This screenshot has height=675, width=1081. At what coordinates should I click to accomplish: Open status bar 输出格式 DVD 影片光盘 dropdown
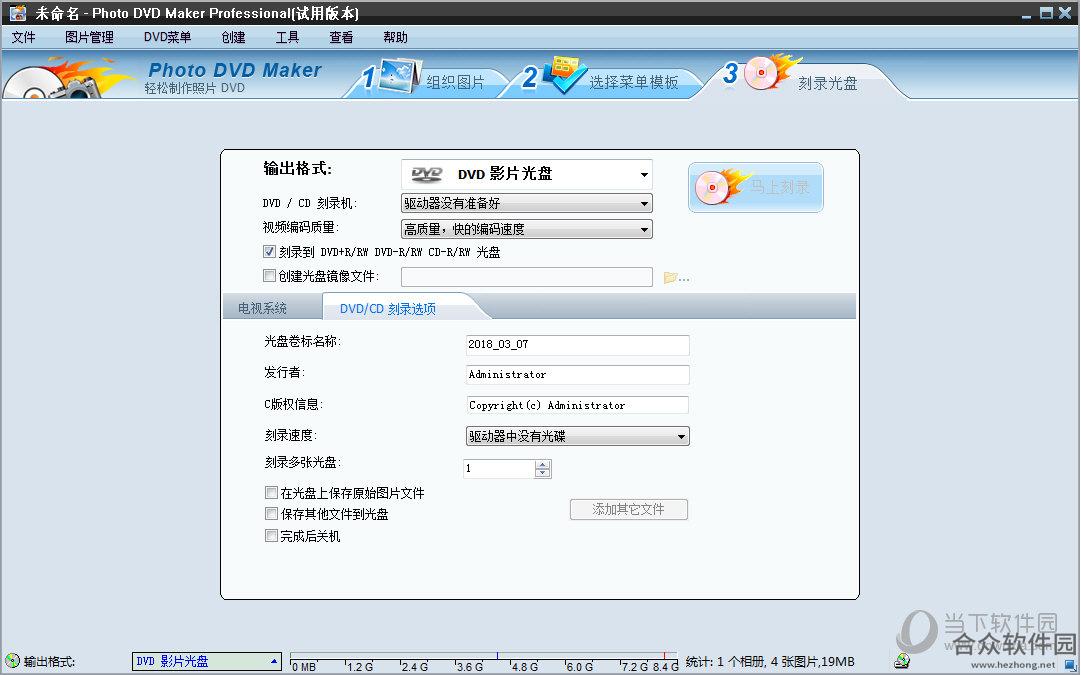(207, 661)
